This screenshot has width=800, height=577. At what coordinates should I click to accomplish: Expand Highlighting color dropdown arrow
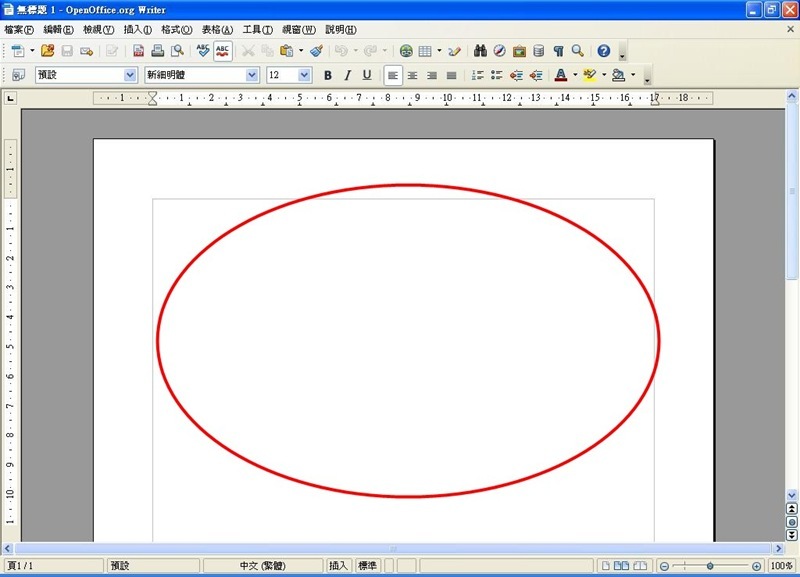point(604,75)
